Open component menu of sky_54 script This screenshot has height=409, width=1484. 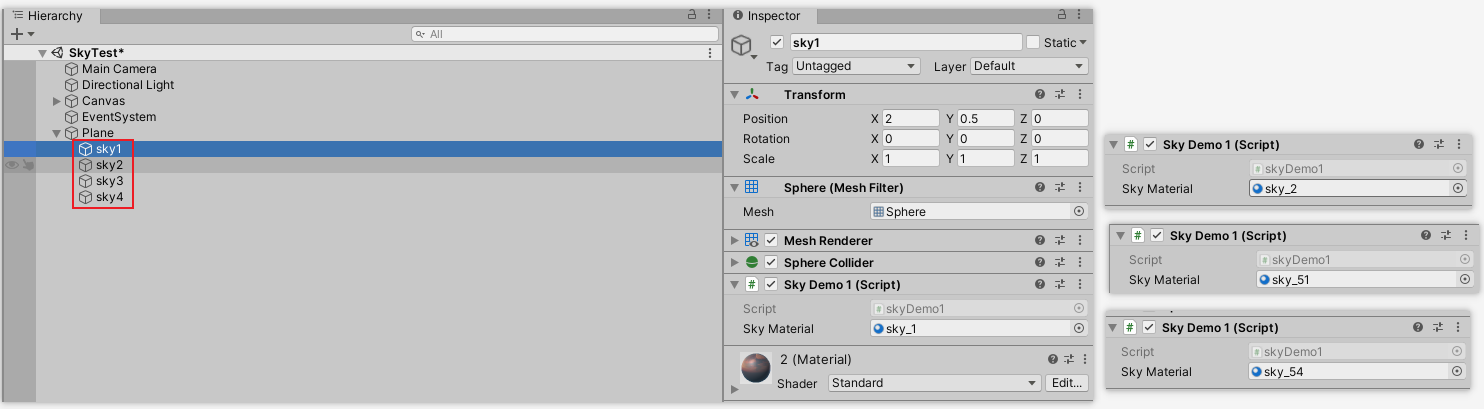(1458, 328)
